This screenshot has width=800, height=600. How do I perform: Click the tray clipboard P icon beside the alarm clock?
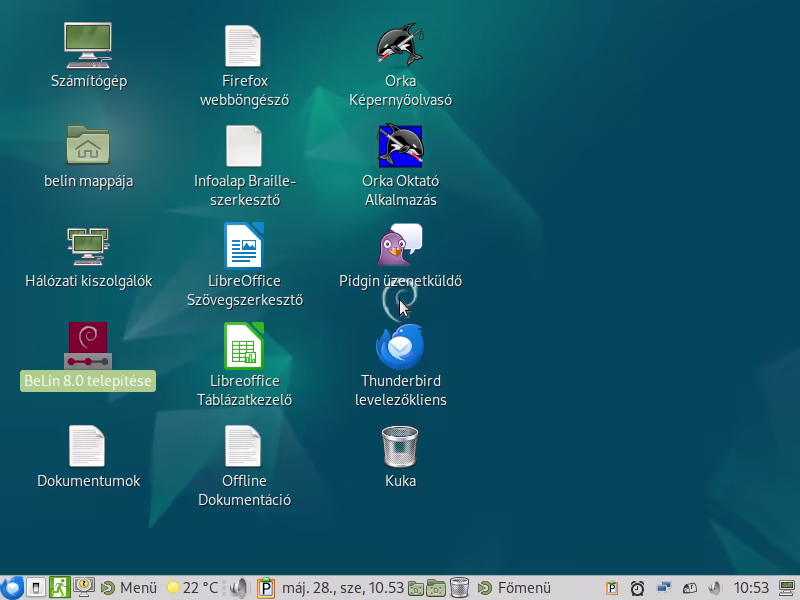(611, 588)
